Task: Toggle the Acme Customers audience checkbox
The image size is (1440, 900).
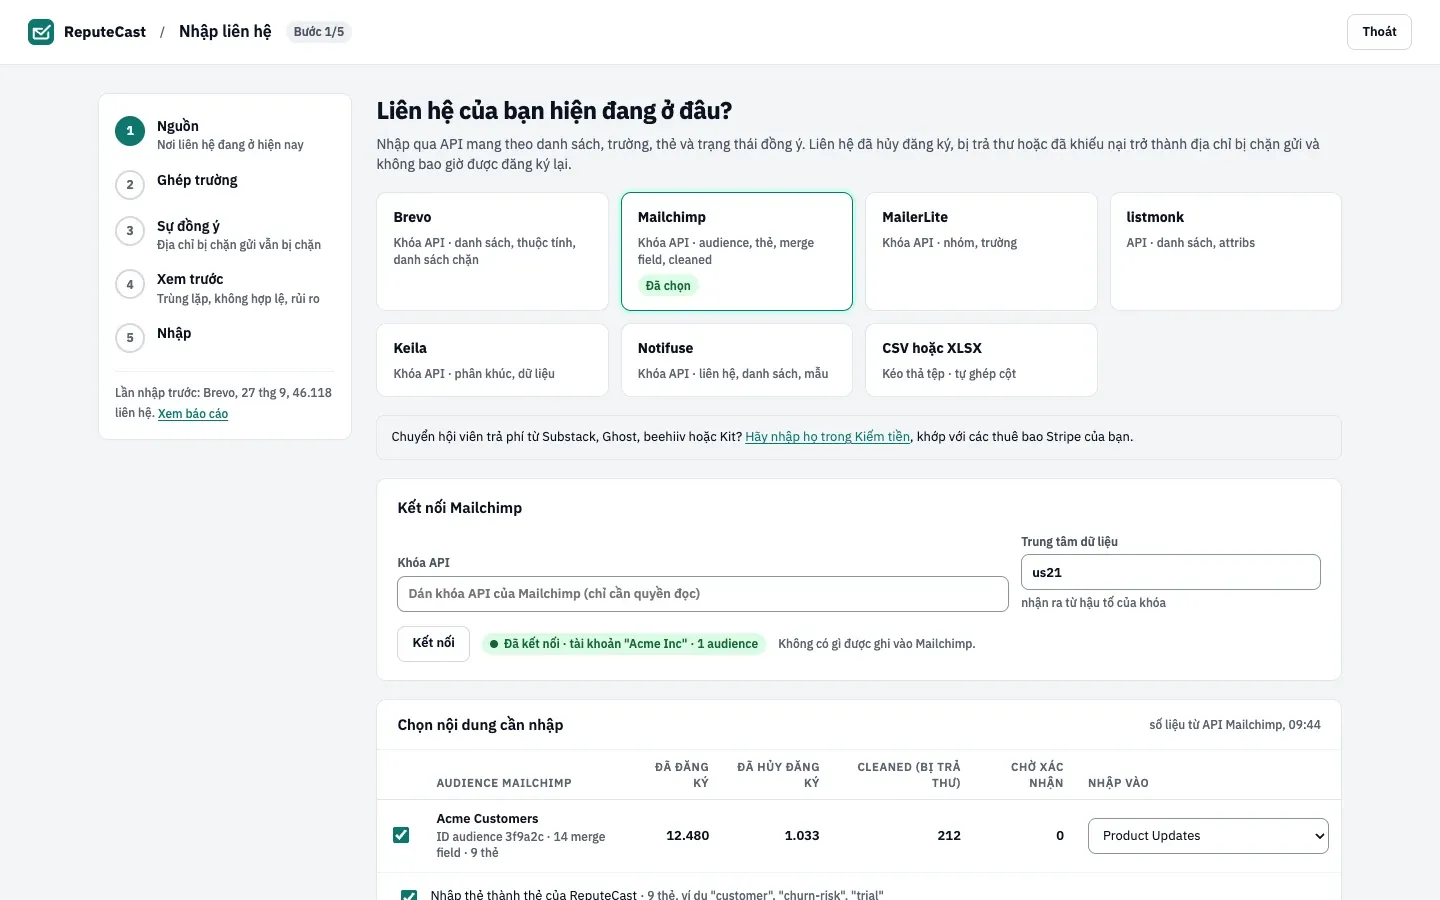Action: click(401, 835)
